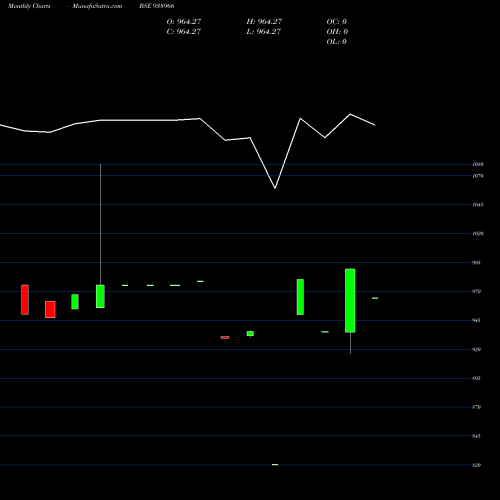Image resolution: width=500 pixels, height=500 pixels.
Task: Click the small green dash candle near 820
Action: pos(275,464)
